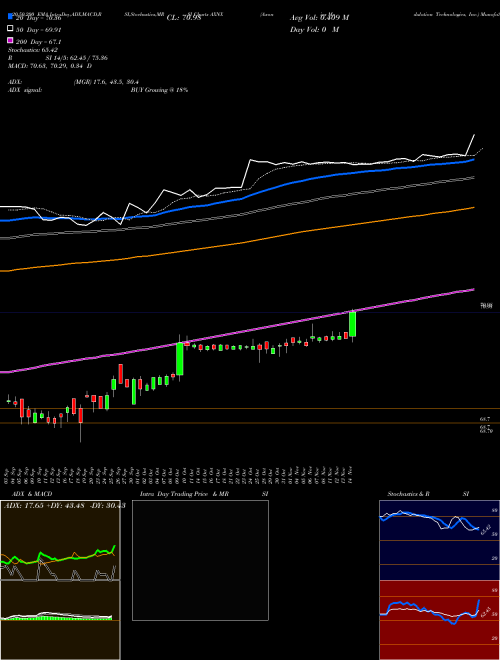The height and width of the screenshot is (660, 500).
Task: Click the 68.7 price axis label
Action: (485, 419)
